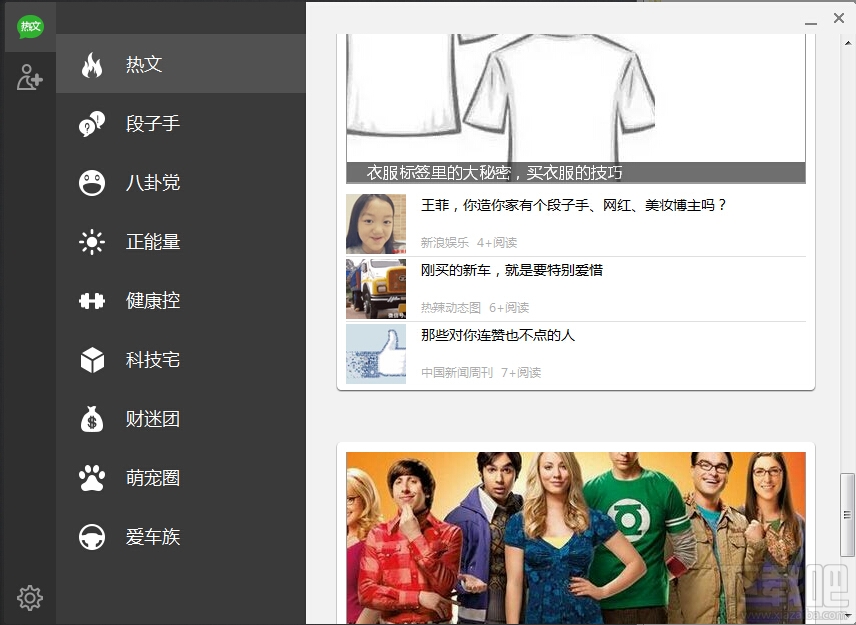The width and height of the screenshot is (856, 625).
Task: Open article 那些对你连赞也不点的人
Action: [x=497, y=335]
